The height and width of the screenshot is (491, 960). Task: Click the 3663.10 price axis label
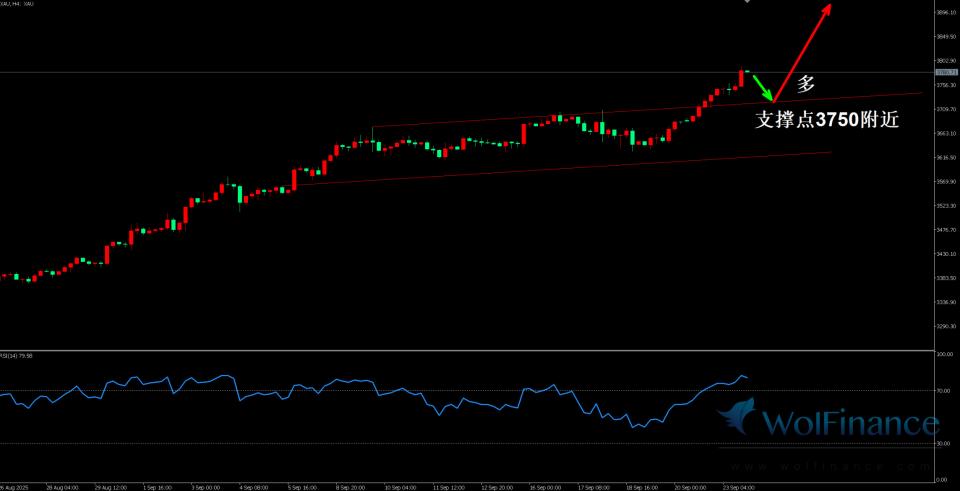tap(947, 133)
